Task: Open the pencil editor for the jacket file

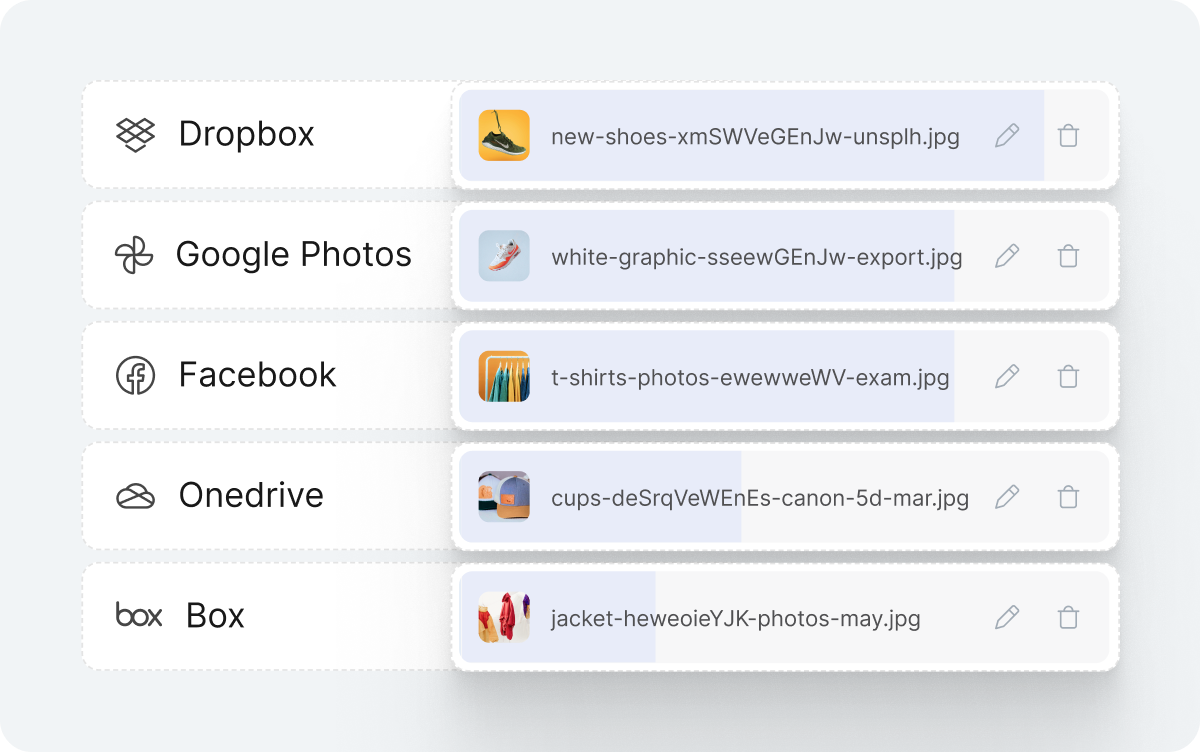Action: click(1007, 618)
